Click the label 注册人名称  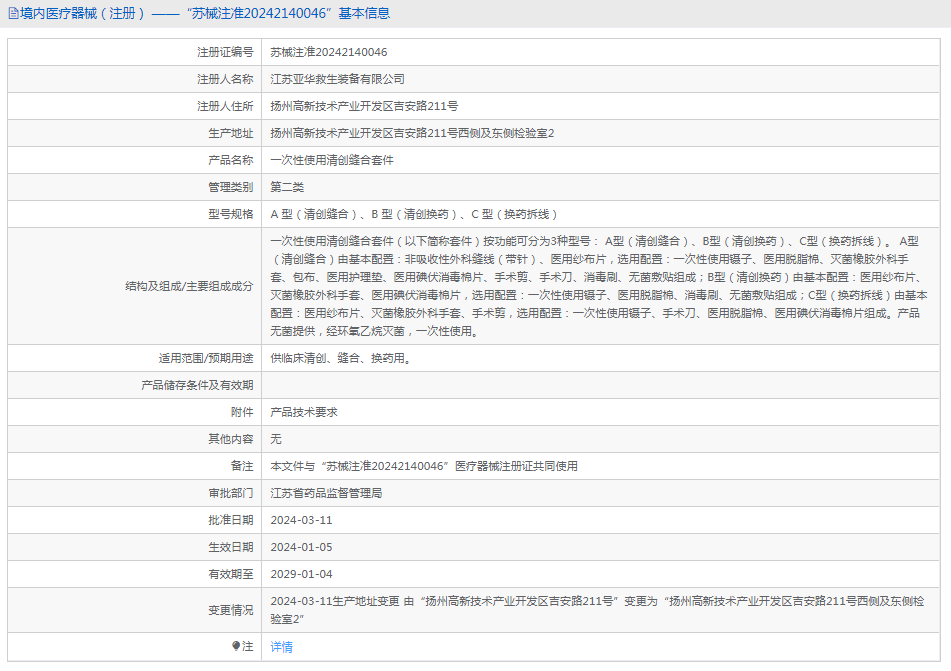pos(225,79)
